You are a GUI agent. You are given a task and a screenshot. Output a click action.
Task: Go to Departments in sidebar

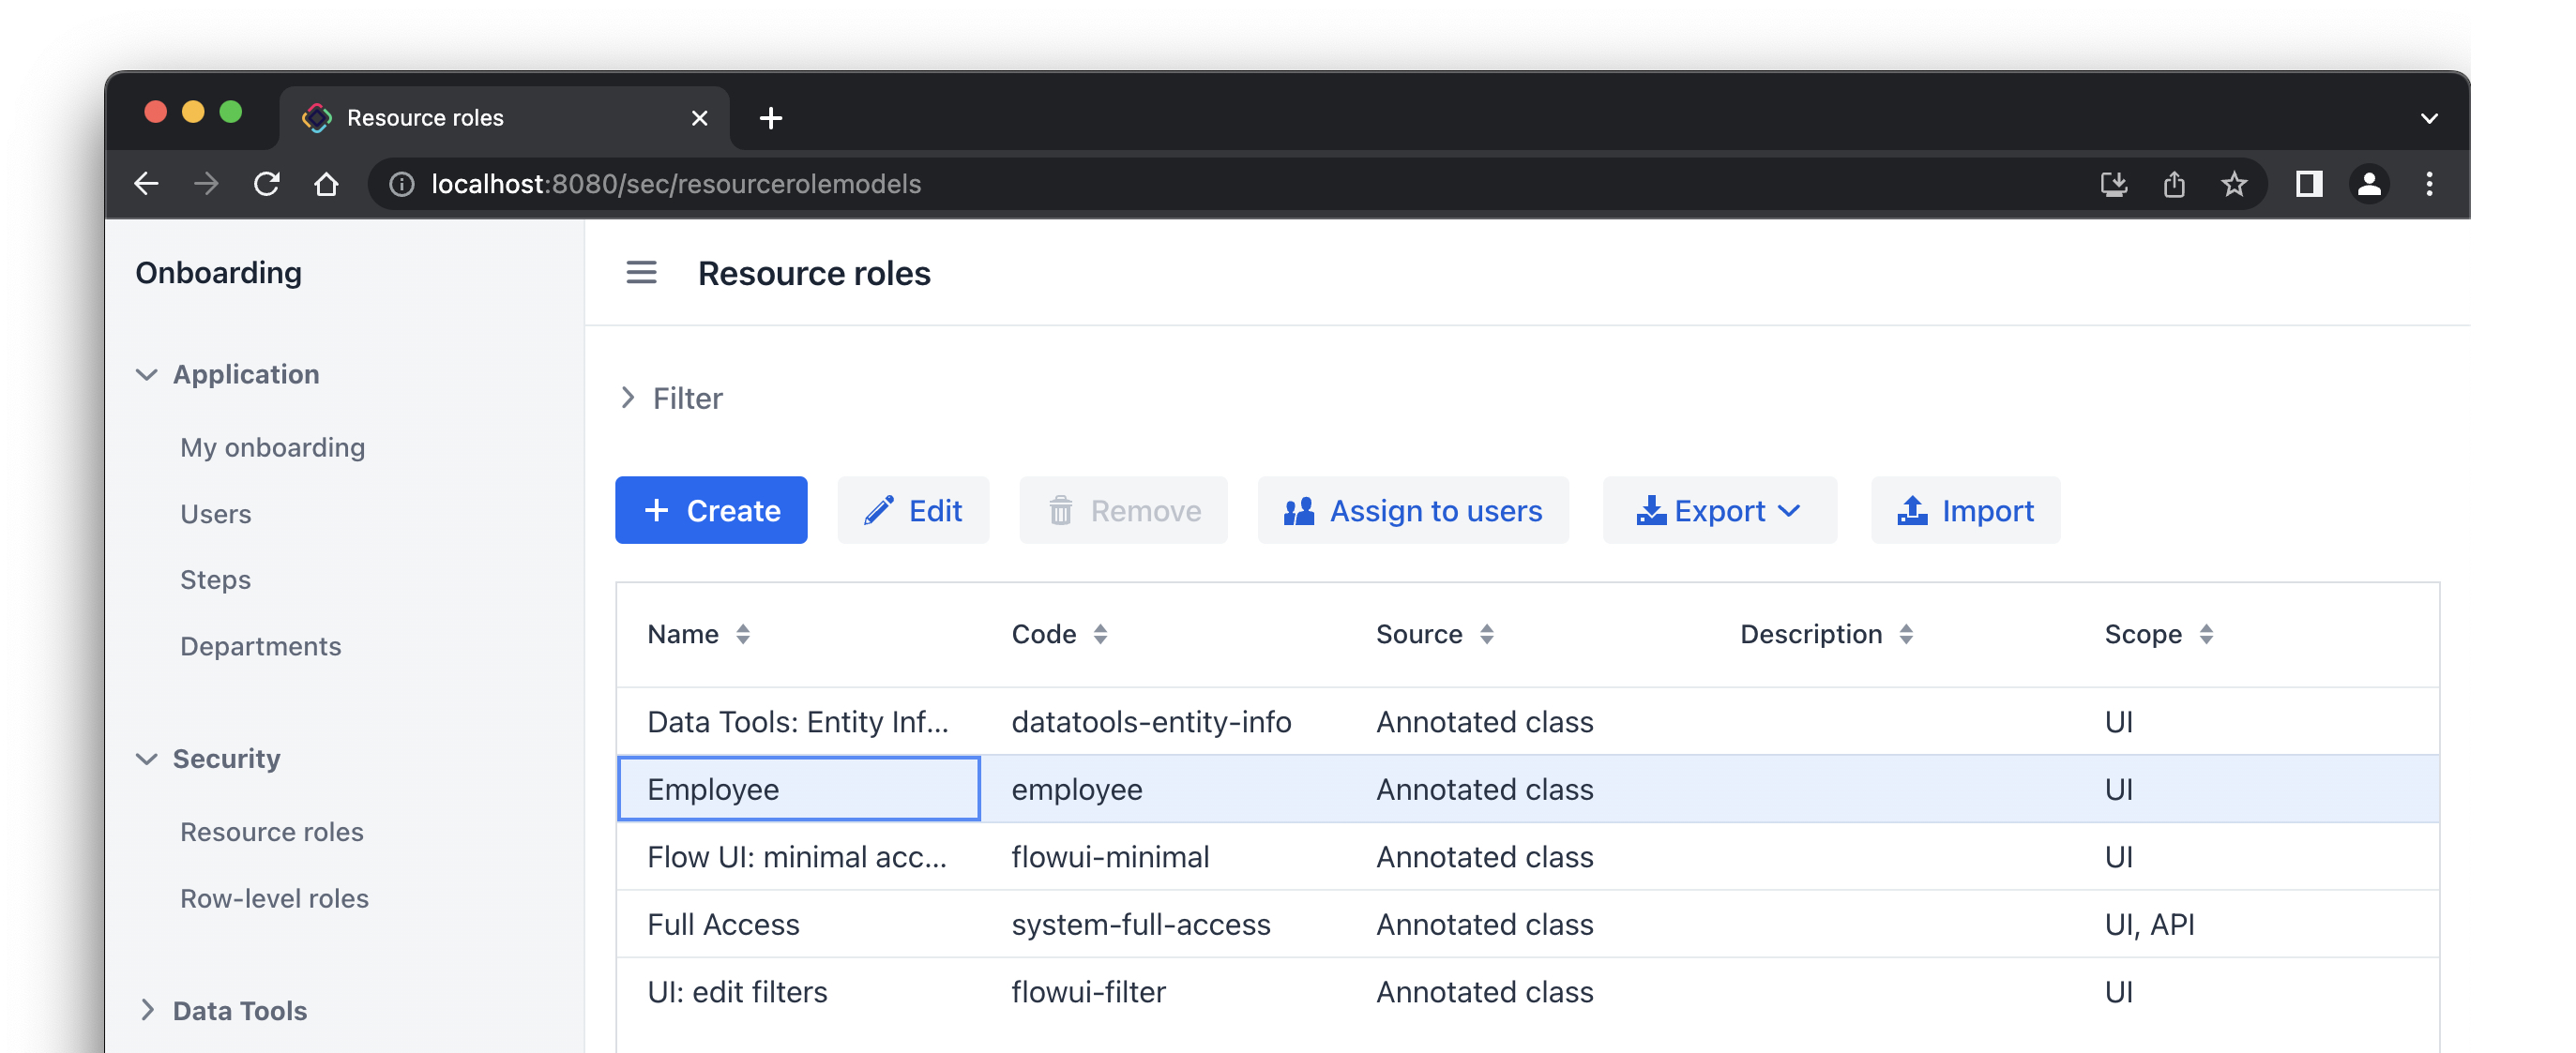260,646
